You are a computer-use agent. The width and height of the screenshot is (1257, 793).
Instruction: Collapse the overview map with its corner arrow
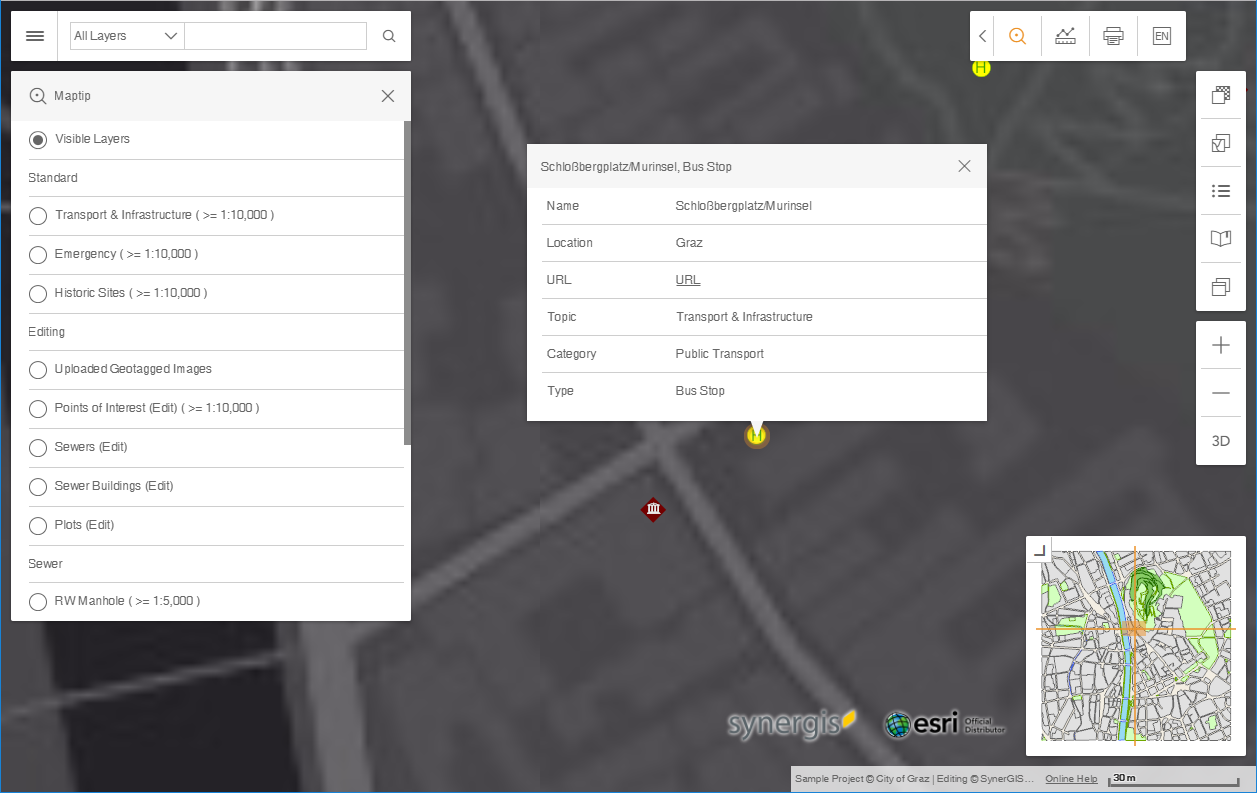tap(1038, 548)
